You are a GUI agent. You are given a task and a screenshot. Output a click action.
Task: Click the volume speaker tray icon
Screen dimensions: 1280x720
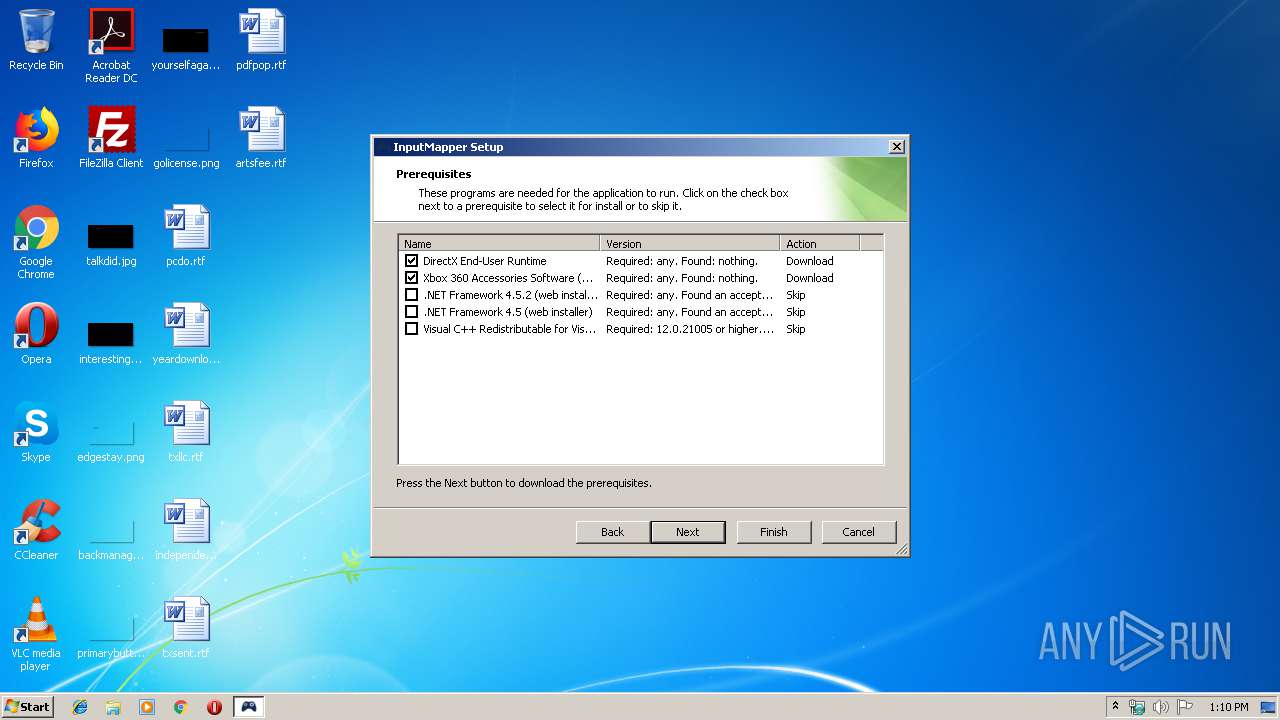(x=1161, y=707)
